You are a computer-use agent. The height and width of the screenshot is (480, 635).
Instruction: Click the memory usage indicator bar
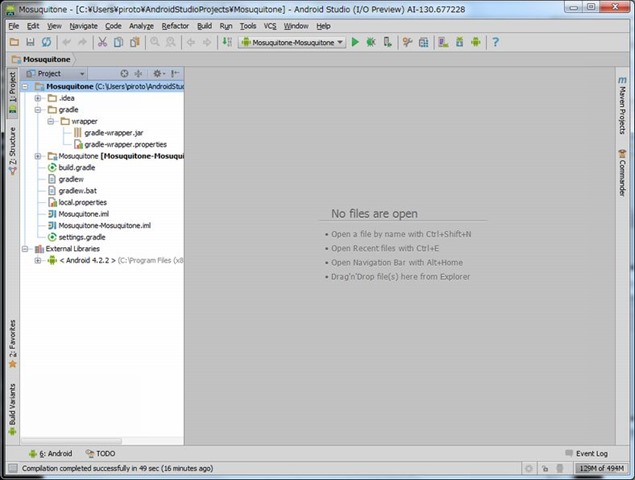click(x=600, y=468)
